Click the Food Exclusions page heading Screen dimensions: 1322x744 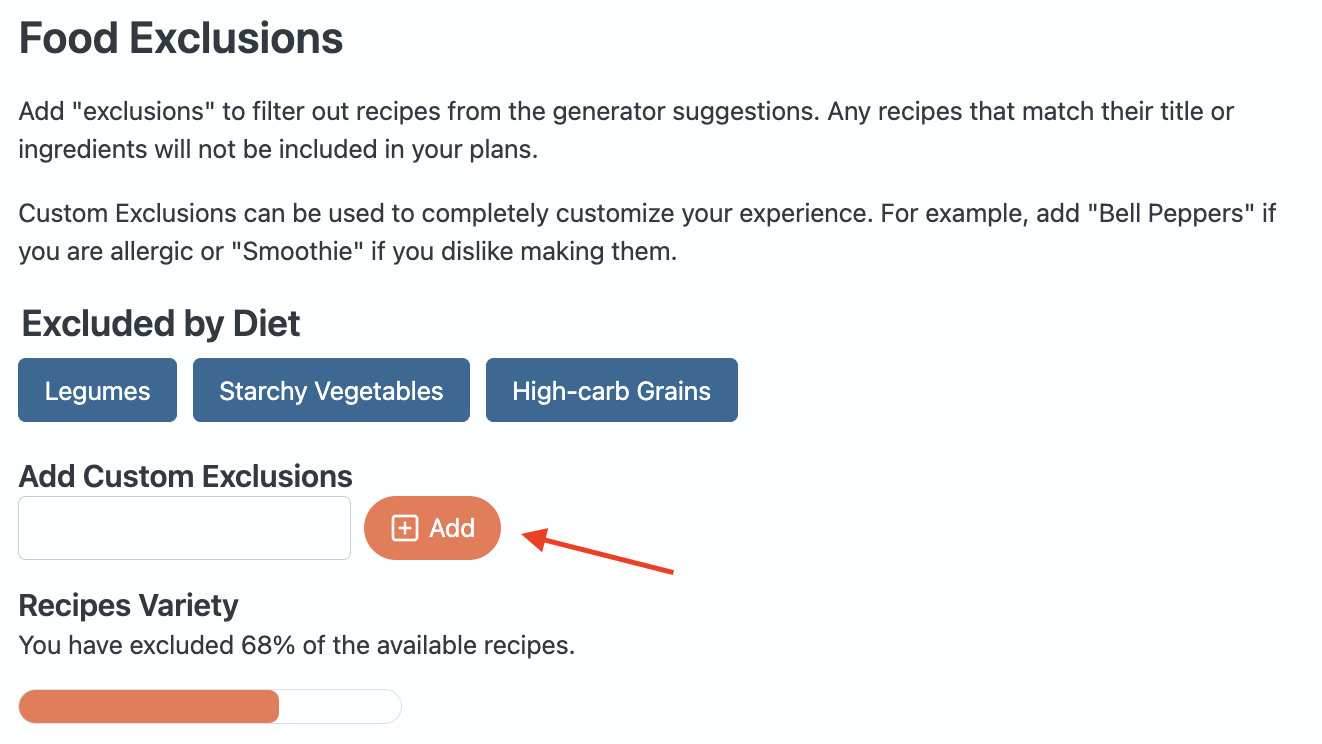click(181, 39)
